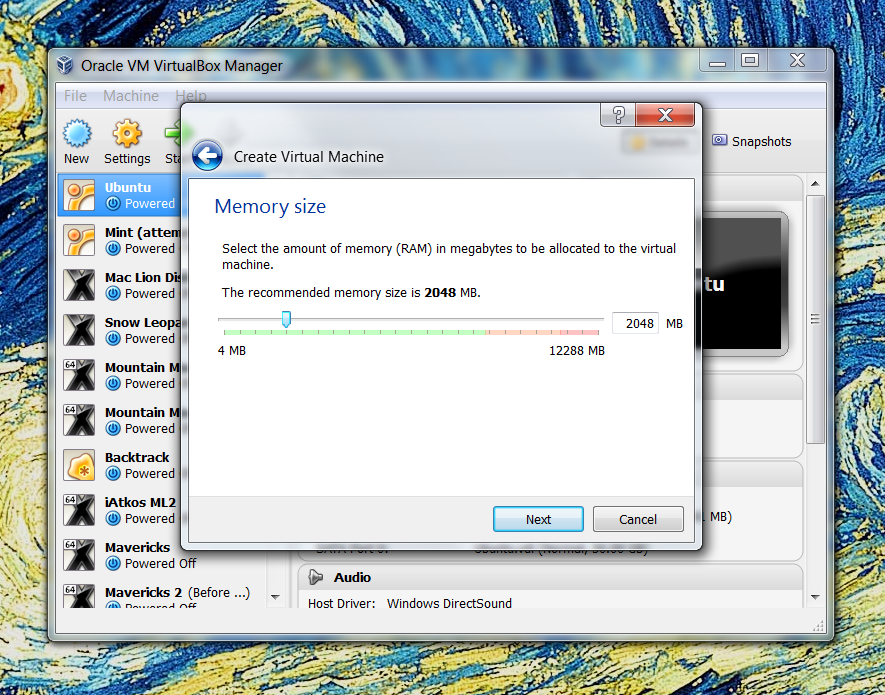The width and height of the screenshot is (885, 695).
Task: Select the Snow Leopard VM icon
Action: pyautogui.click(x=79, y=330)
